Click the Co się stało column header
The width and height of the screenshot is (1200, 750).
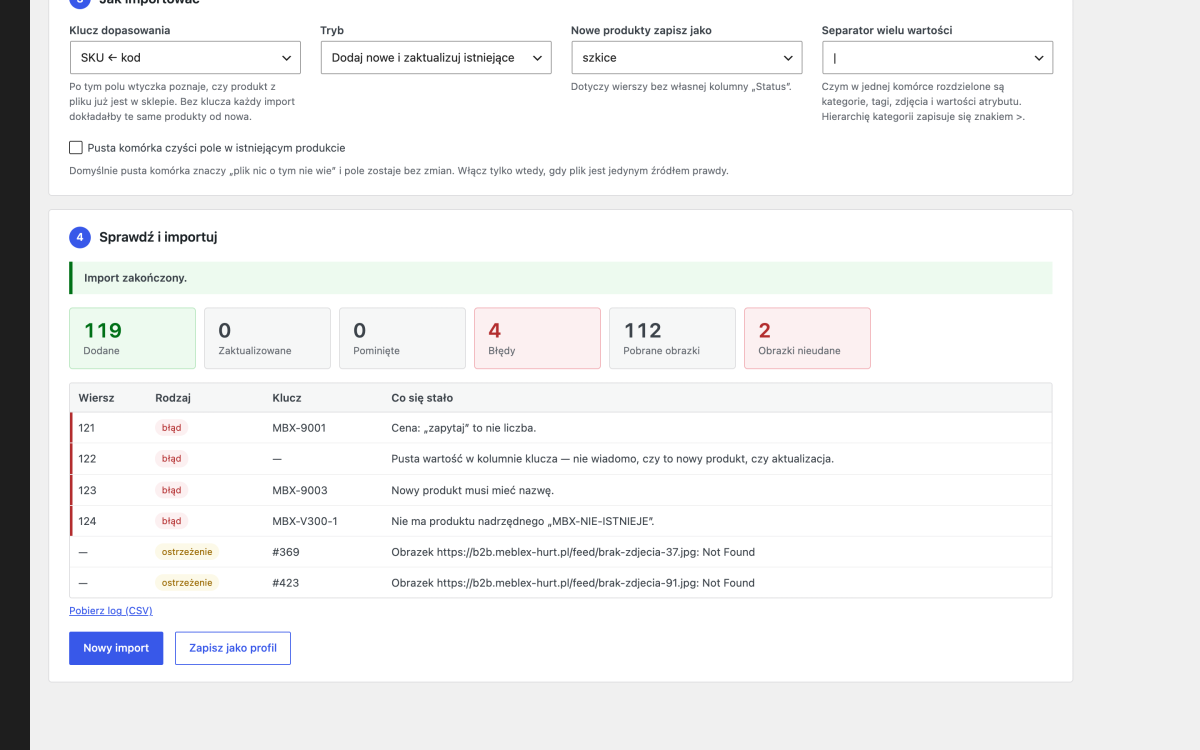(422, 398)
